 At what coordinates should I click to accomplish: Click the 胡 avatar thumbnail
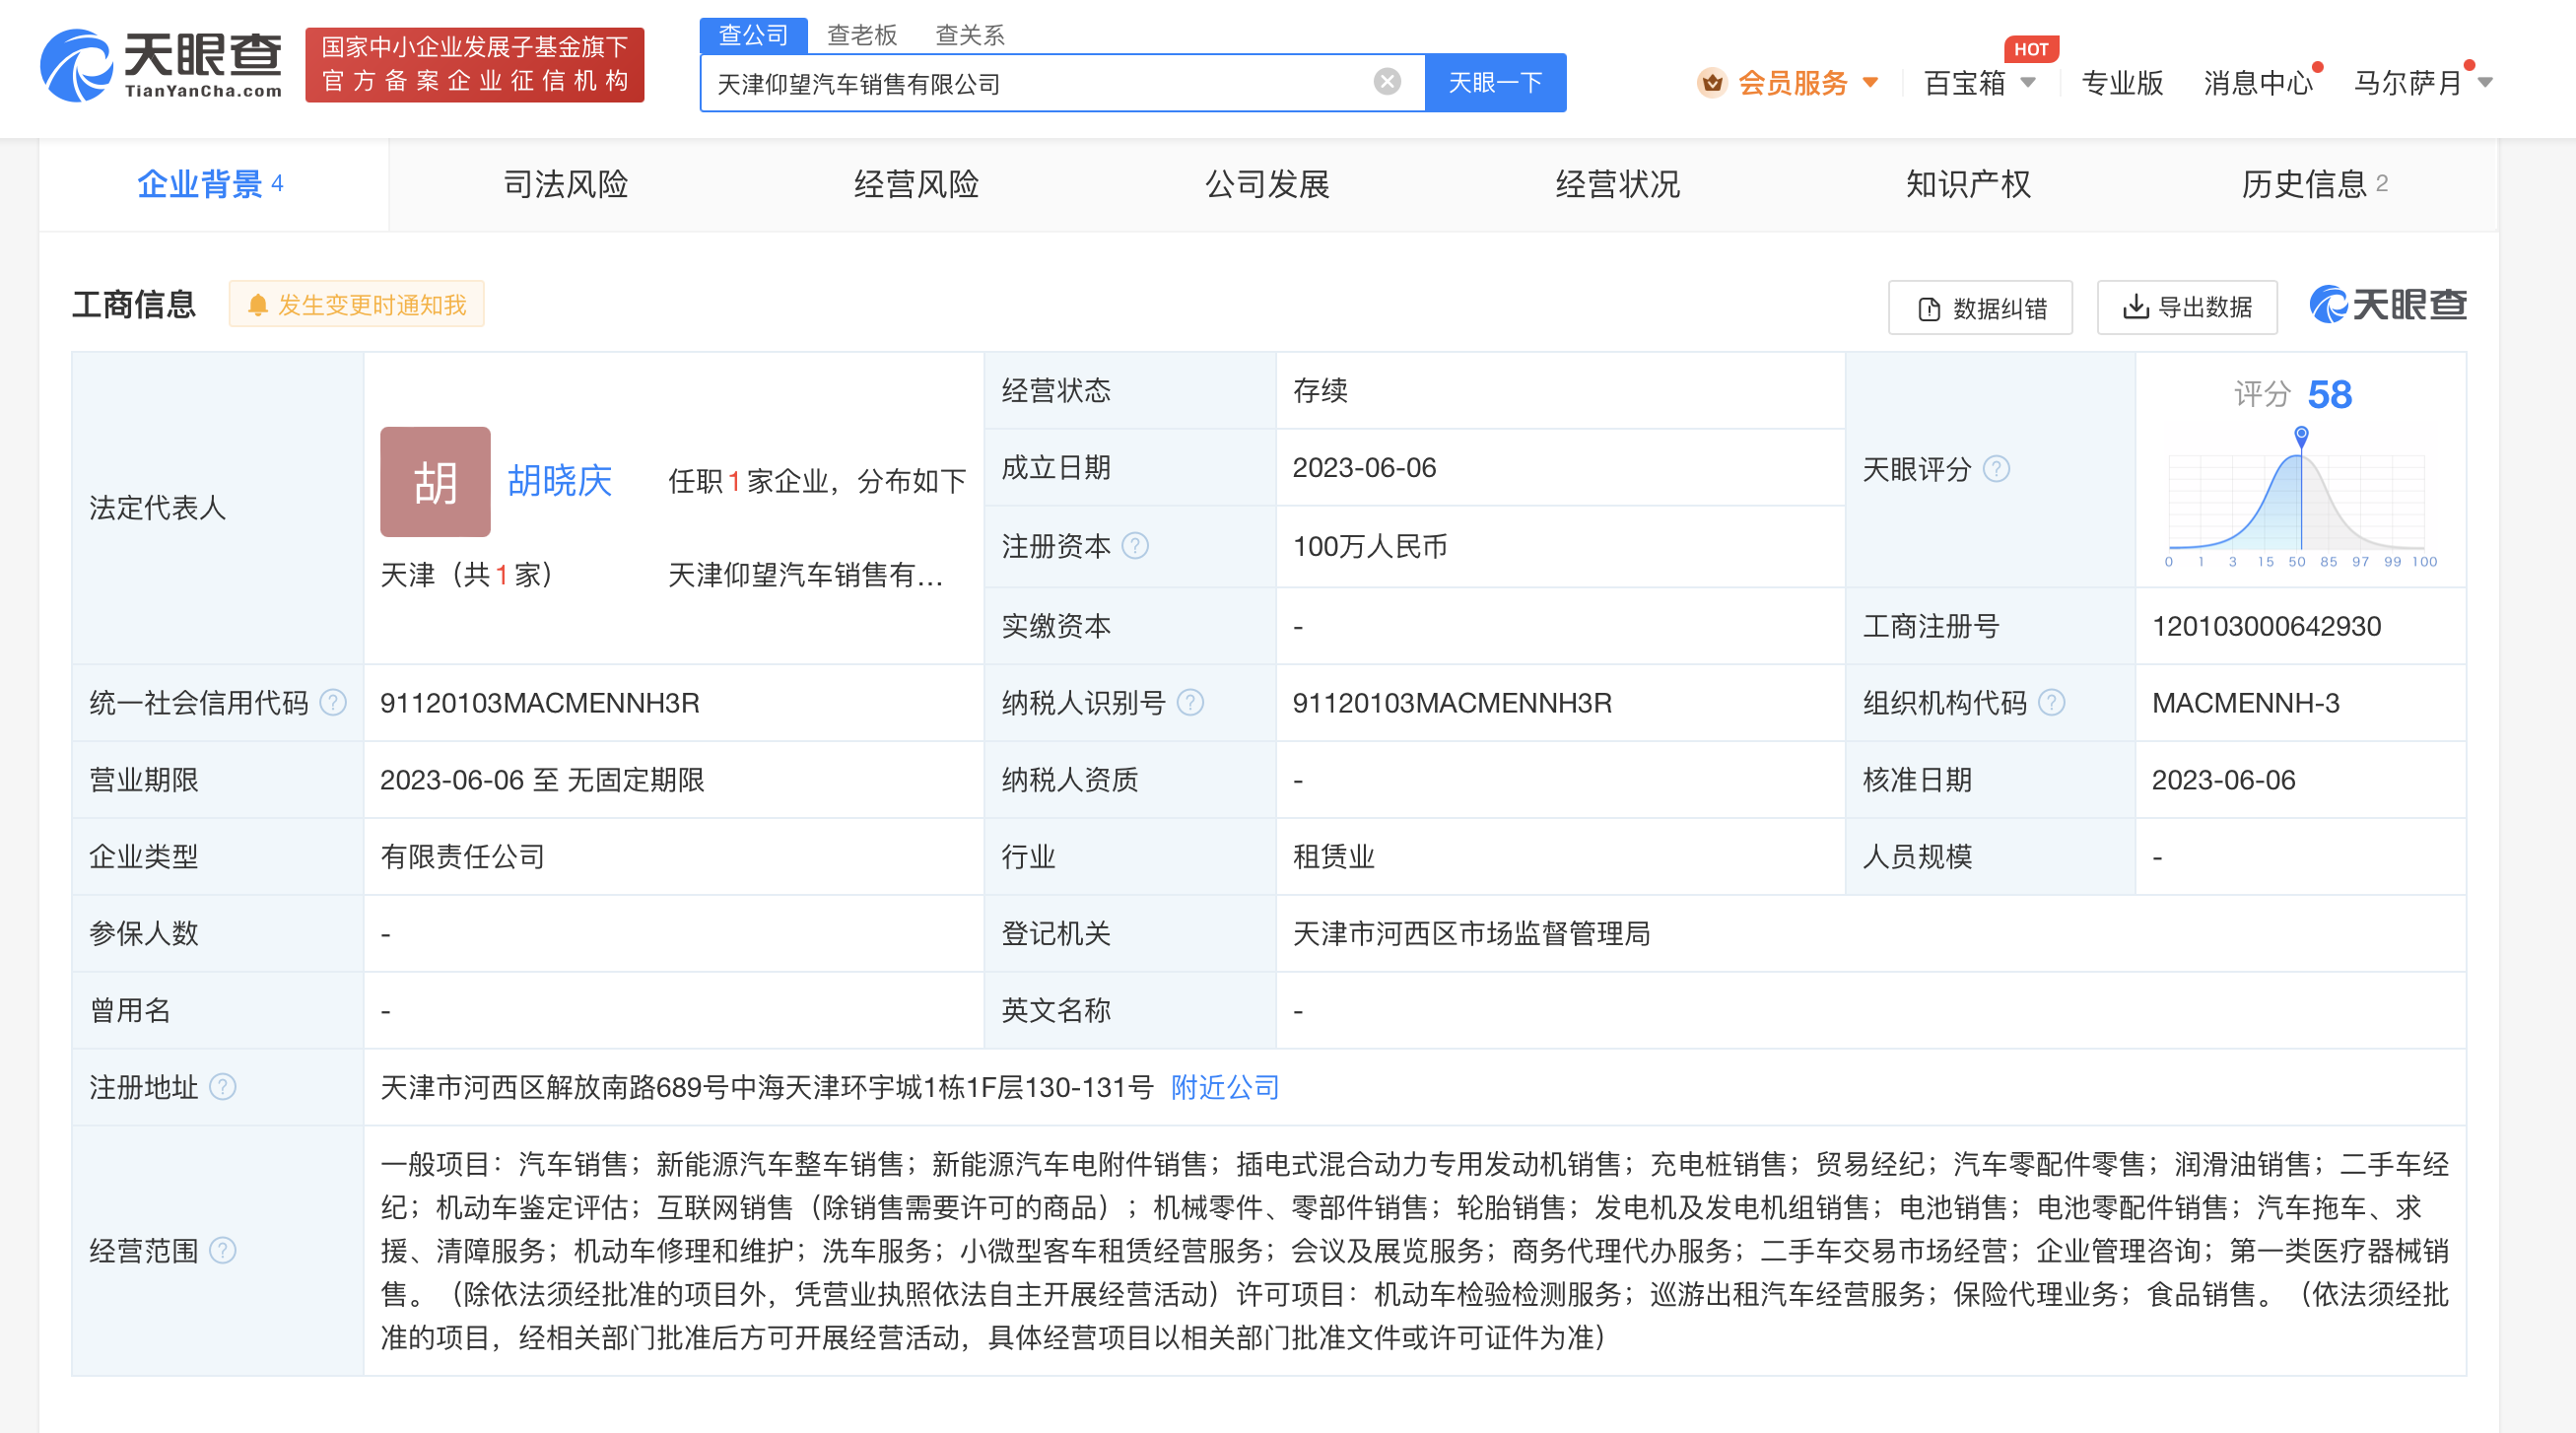click(x=435, y=482)
